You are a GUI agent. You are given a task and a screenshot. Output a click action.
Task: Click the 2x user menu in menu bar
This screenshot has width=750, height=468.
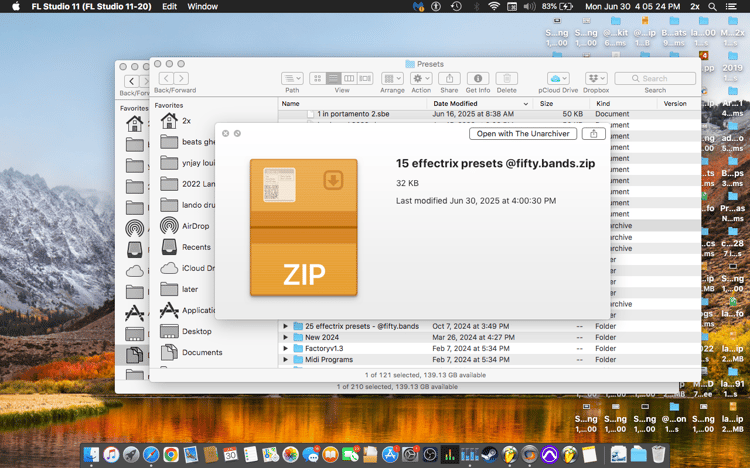click(695, 7)
